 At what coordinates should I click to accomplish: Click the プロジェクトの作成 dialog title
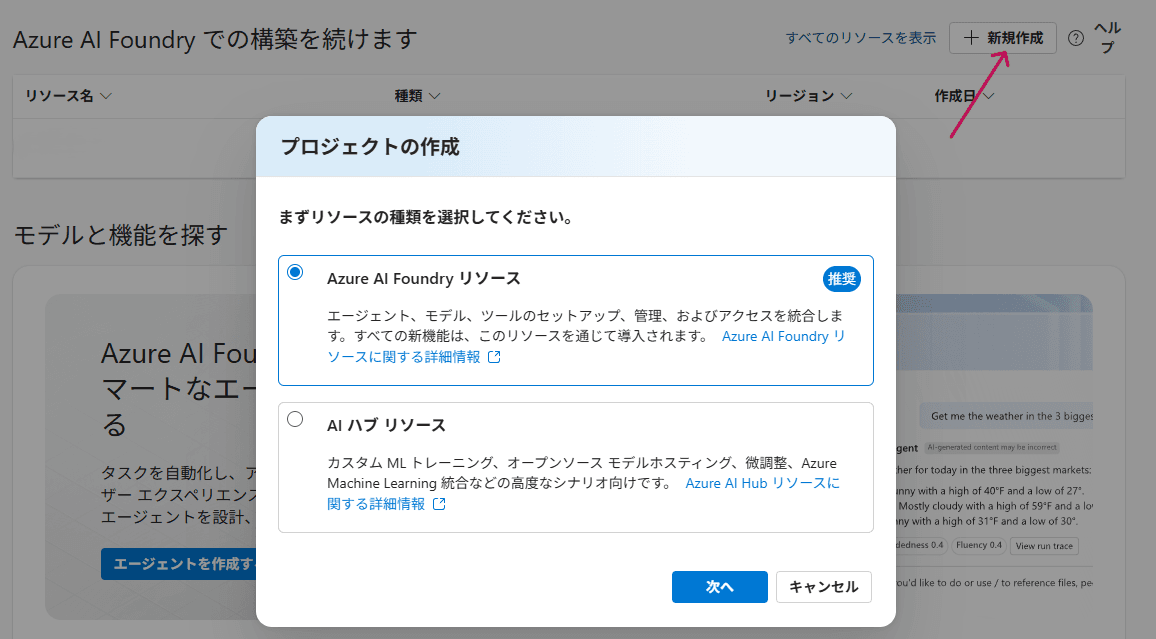[x=370, y=147]
